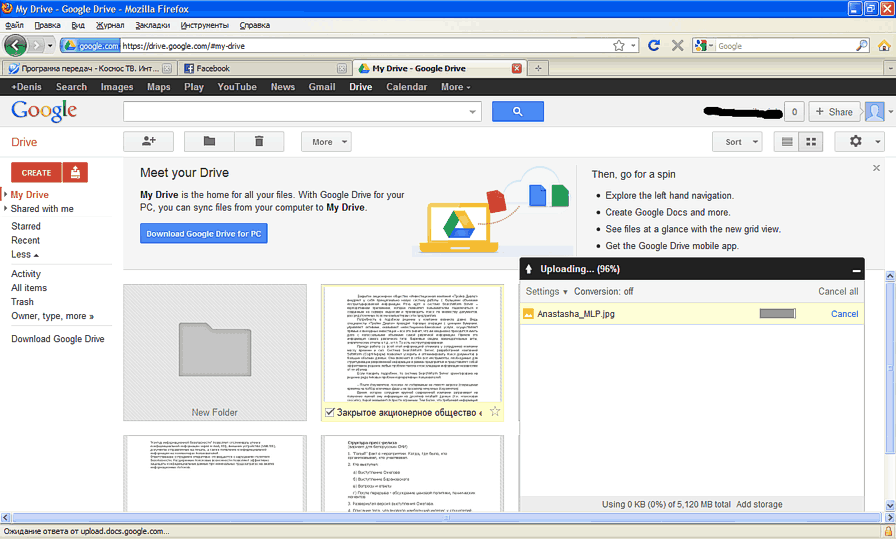Reload the page with the refresh icon
Image resolution: width=896 pixels, height=539 pixels.
click(654, 45)
